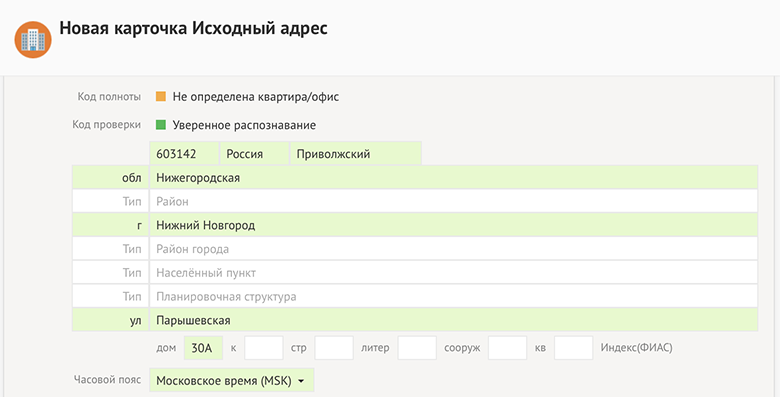
Task: Click the text Не определена квартира/офис
Action: point(256,97)
